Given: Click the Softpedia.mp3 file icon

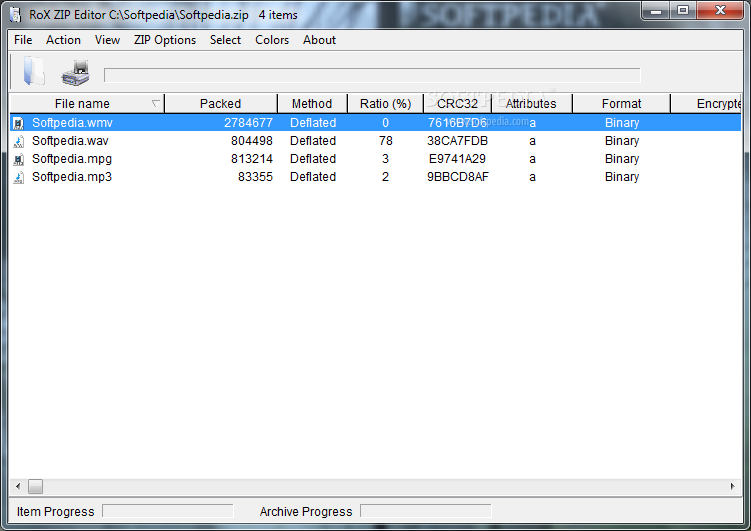Looking at the screenshot, I should 19,177.
